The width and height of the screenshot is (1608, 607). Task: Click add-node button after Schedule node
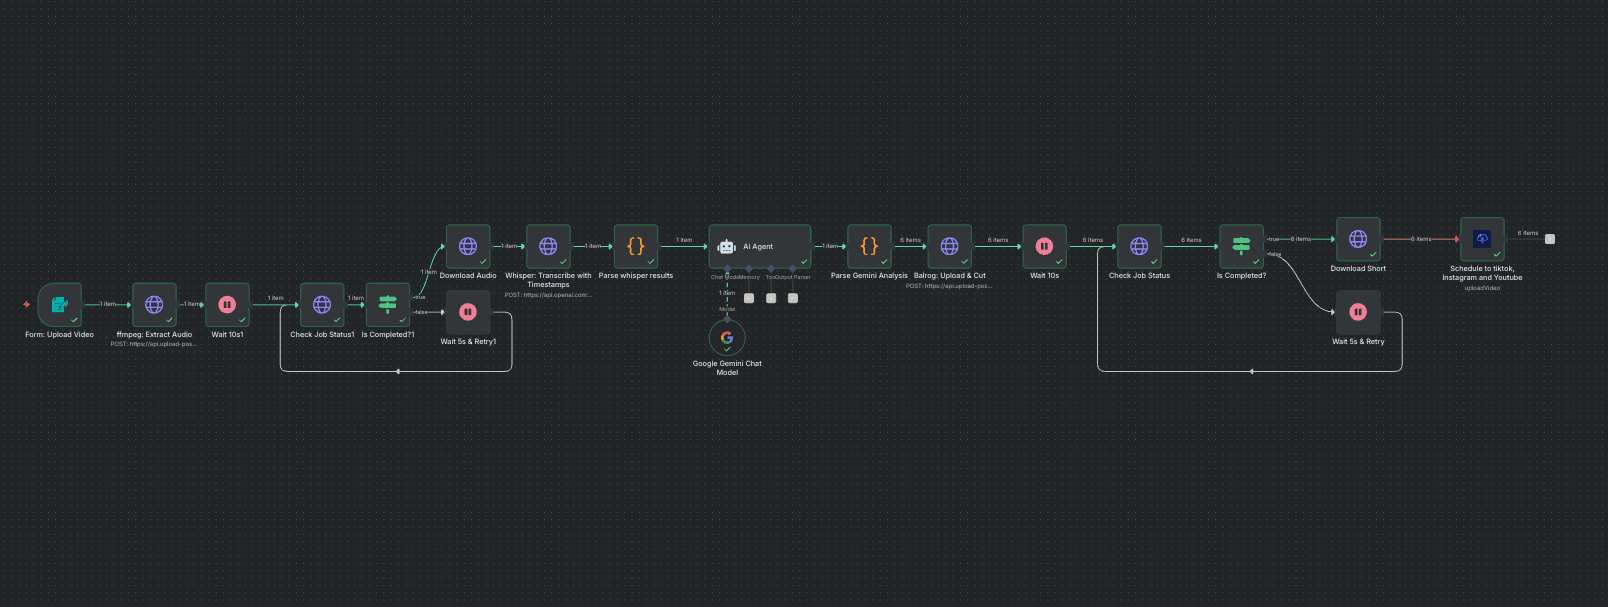1550,239
